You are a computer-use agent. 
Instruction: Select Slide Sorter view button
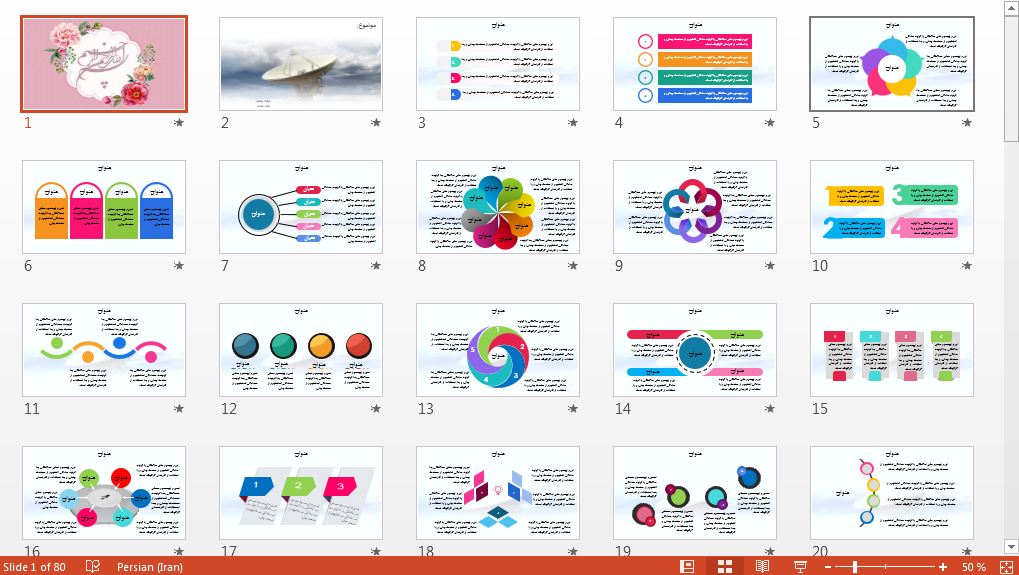tap(725, 567)
